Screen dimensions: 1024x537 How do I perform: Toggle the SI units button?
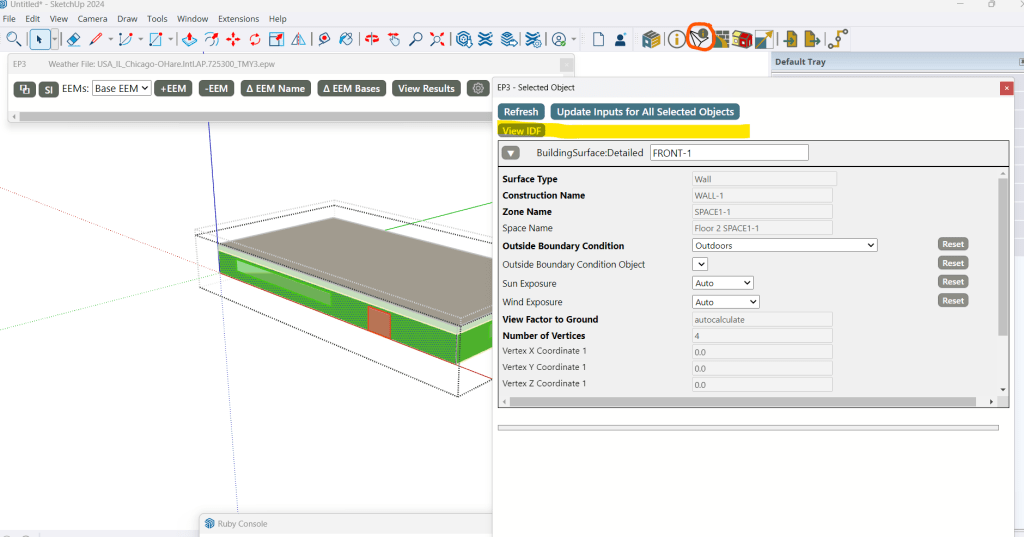pyautogui.click(x=49, y=89)
